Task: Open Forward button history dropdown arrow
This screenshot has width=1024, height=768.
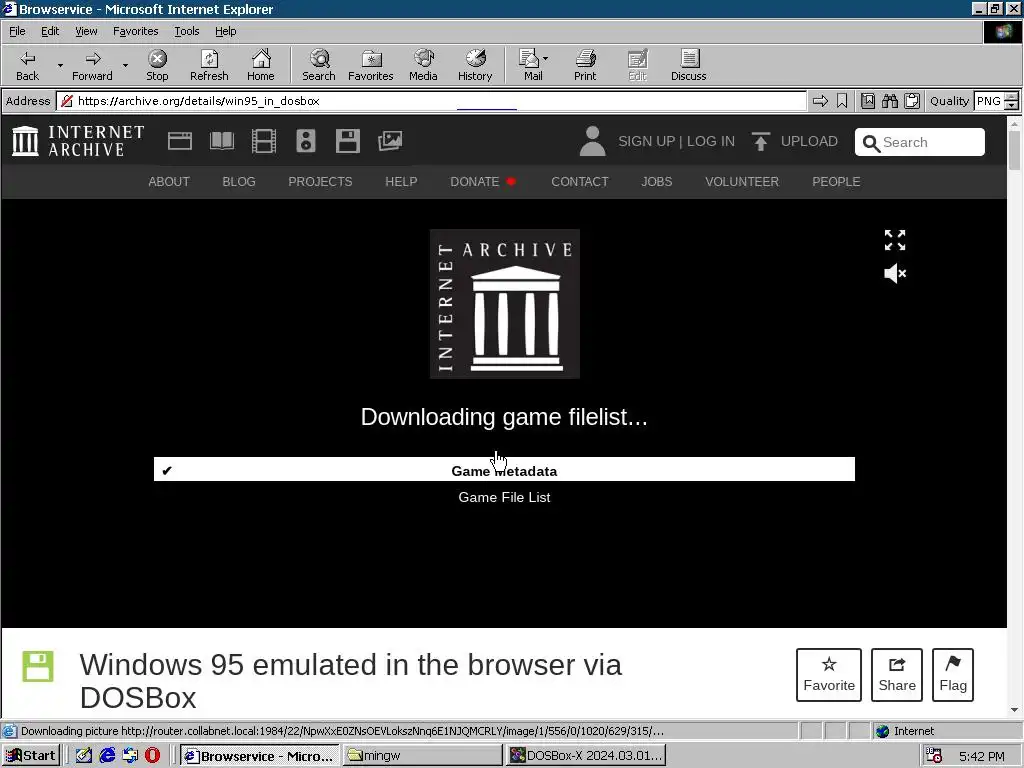Action: pos(125,65)
